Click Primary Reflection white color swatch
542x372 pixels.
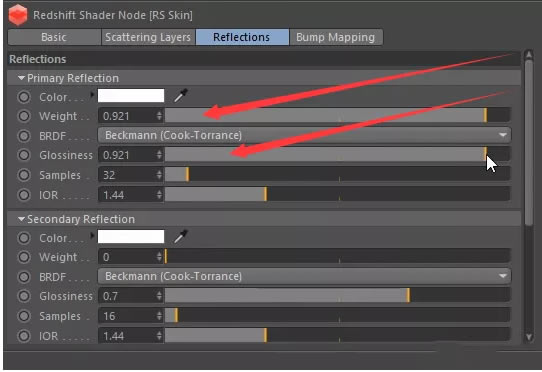131,95
